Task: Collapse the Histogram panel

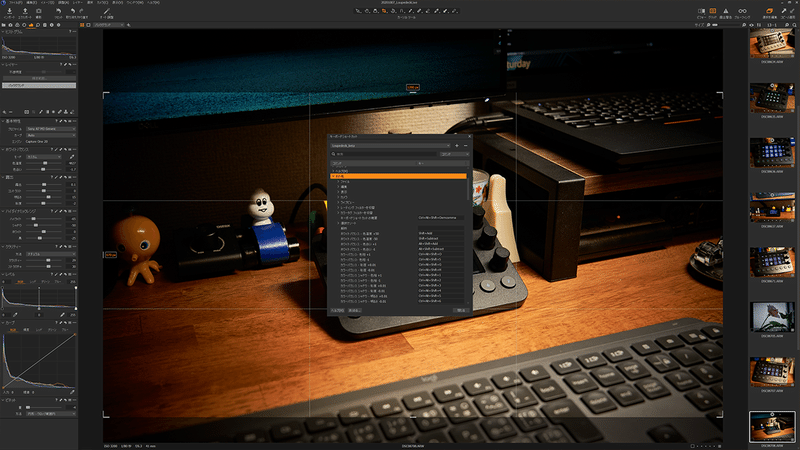Action: coord(3,32)
